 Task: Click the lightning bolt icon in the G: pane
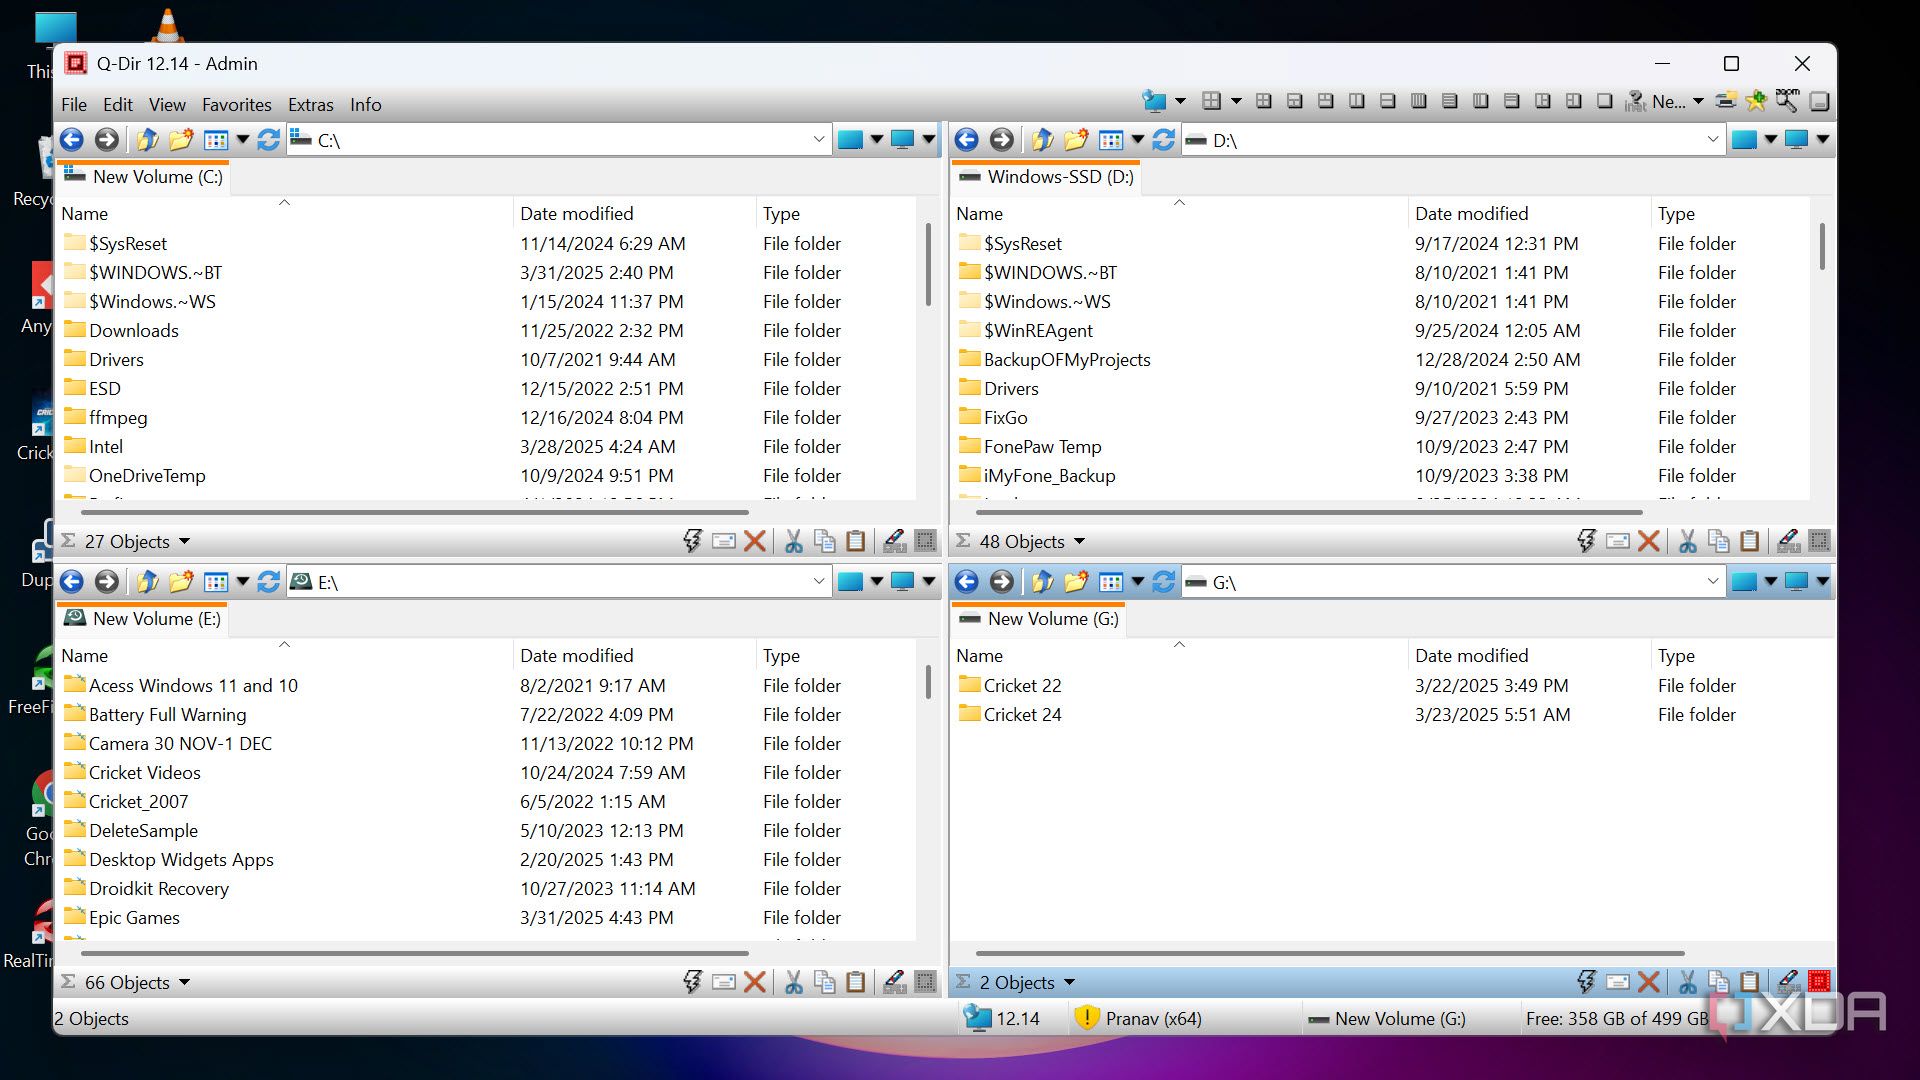pyautogui.click(x=1586, y=982)
